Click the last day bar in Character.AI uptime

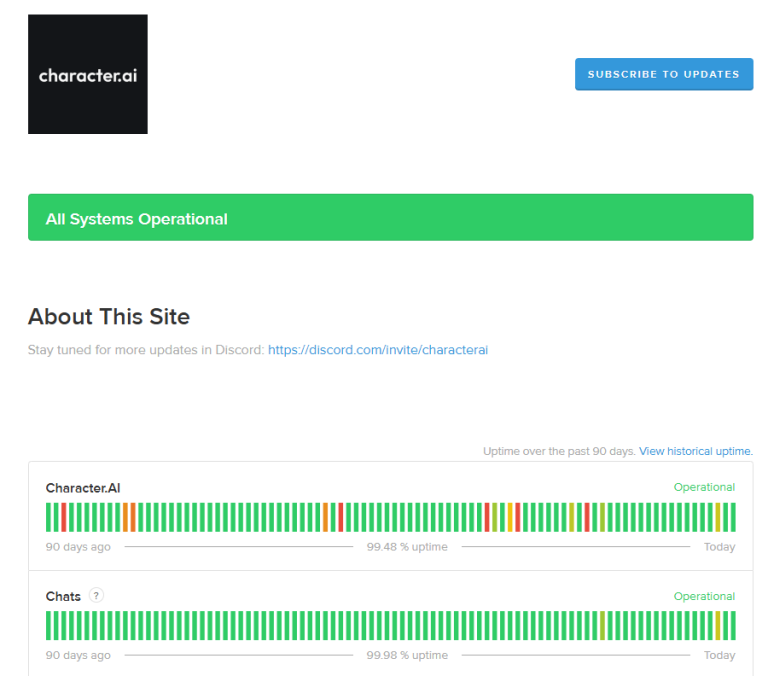(x=733, y=517)
